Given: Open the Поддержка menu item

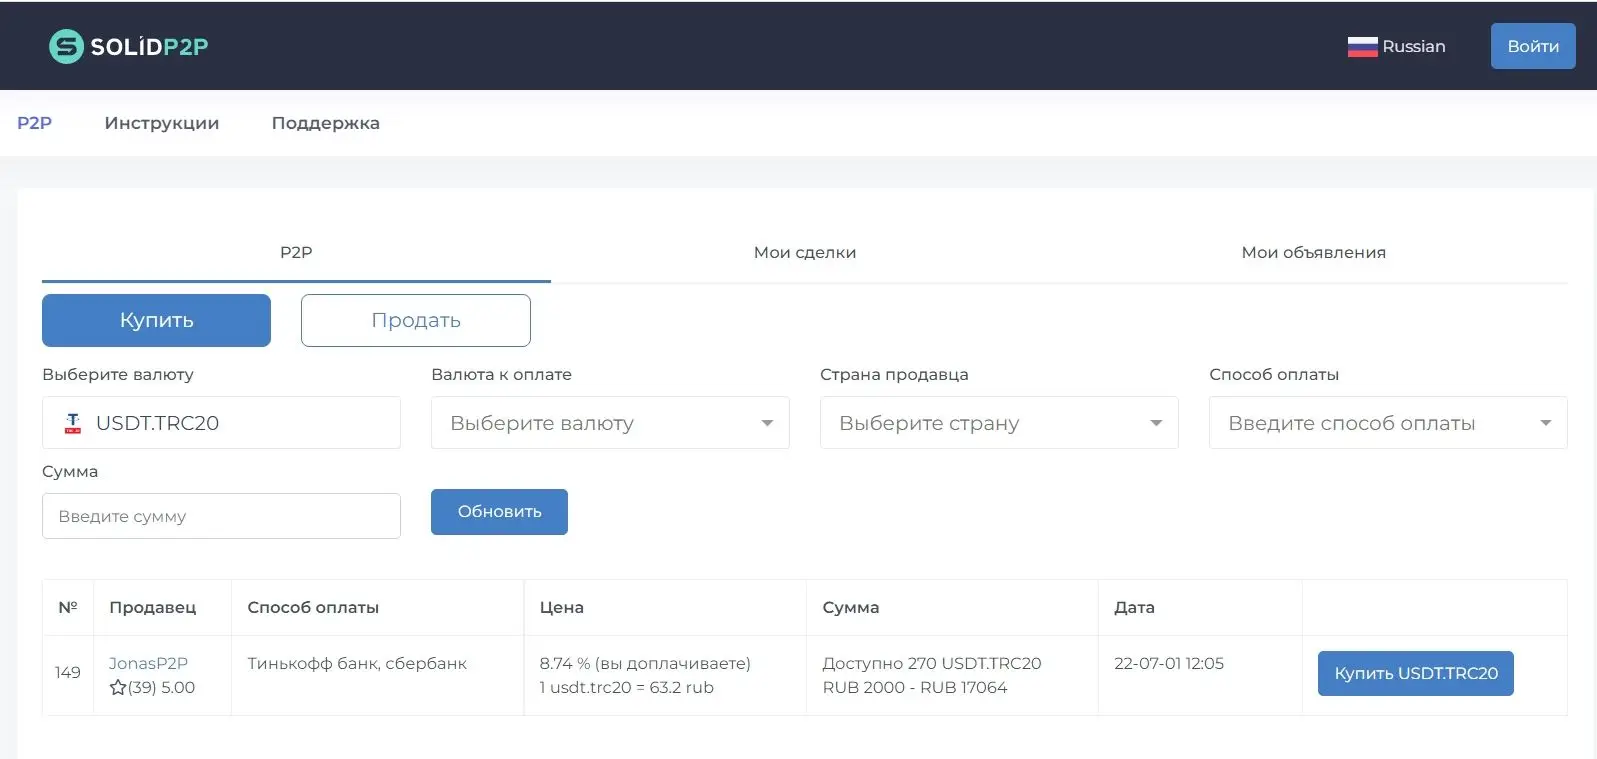Looking at the screenshot, I should [326, 123].
